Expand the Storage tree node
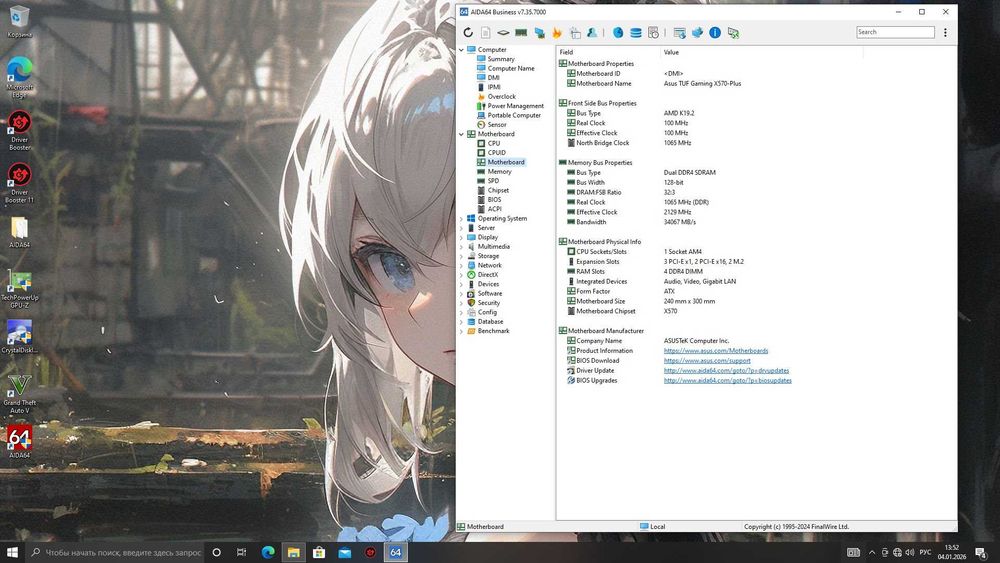This screenshot has height=563, width=1000. [461, 256]
